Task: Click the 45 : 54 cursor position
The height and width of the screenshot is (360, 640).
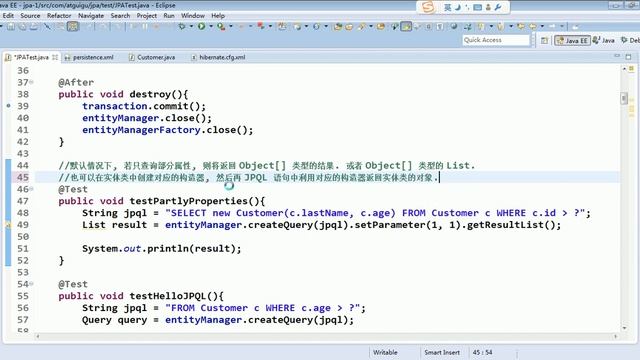Action: [x=482, y=352]
